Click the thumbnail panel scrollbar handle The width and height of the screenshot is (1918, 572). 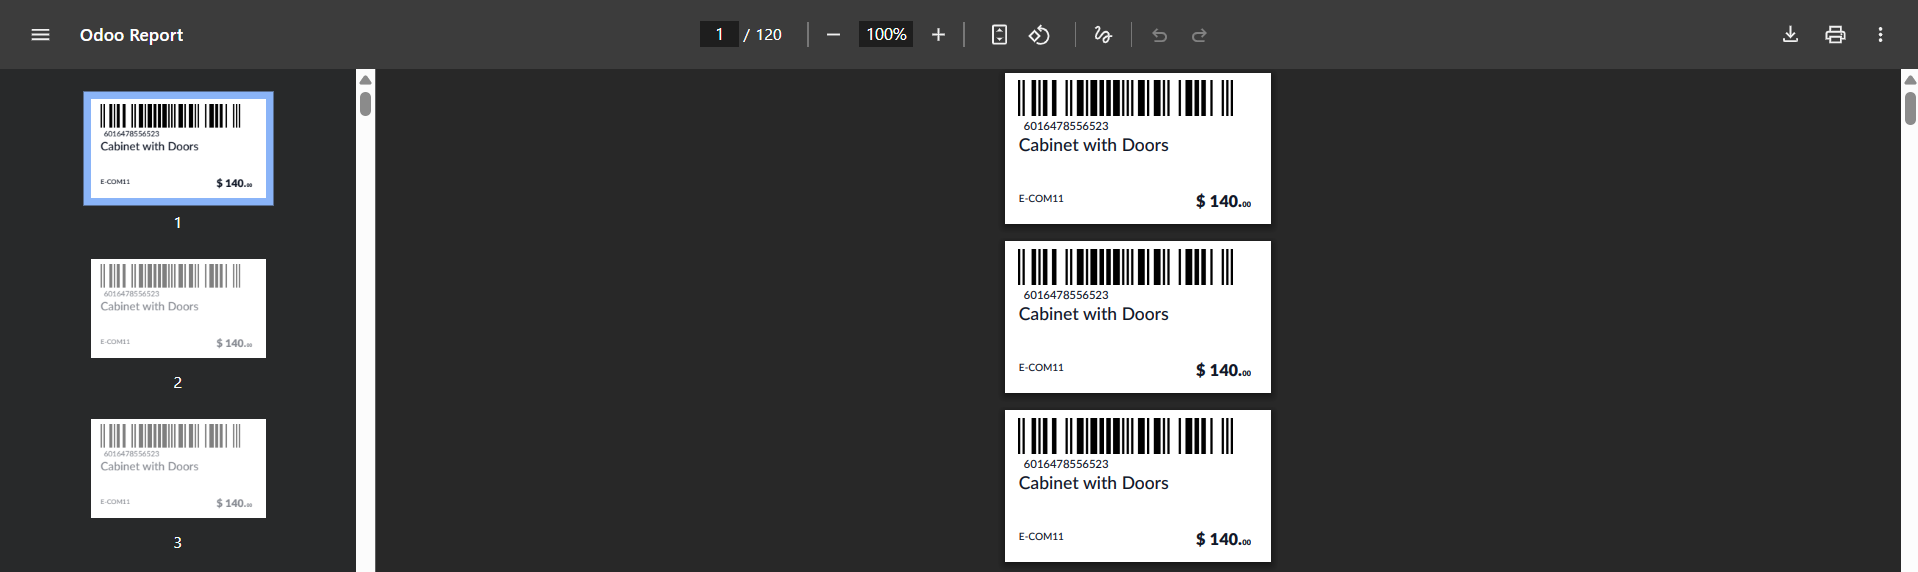365,104
